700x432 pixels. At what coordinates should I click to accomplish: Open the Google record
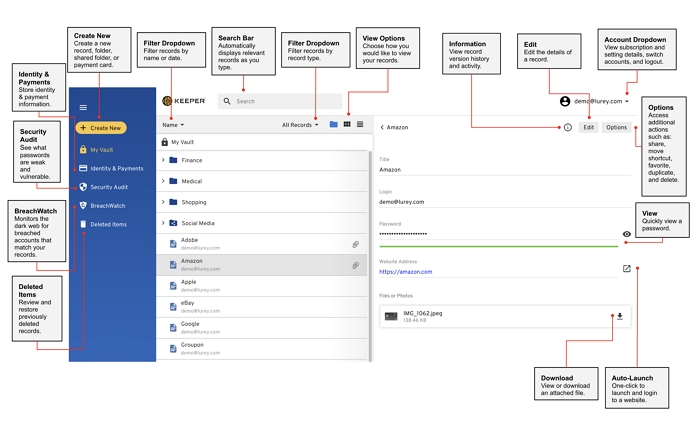[262, 328]
